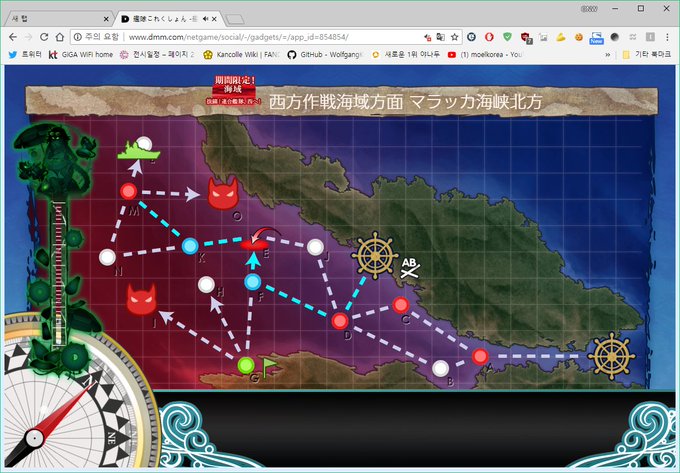The height and width of the screenshot is (473, 680).
Task: Open the 새로운 1위 야나두 bookmark
Action: pyautogui.click(x=405, y=55)
